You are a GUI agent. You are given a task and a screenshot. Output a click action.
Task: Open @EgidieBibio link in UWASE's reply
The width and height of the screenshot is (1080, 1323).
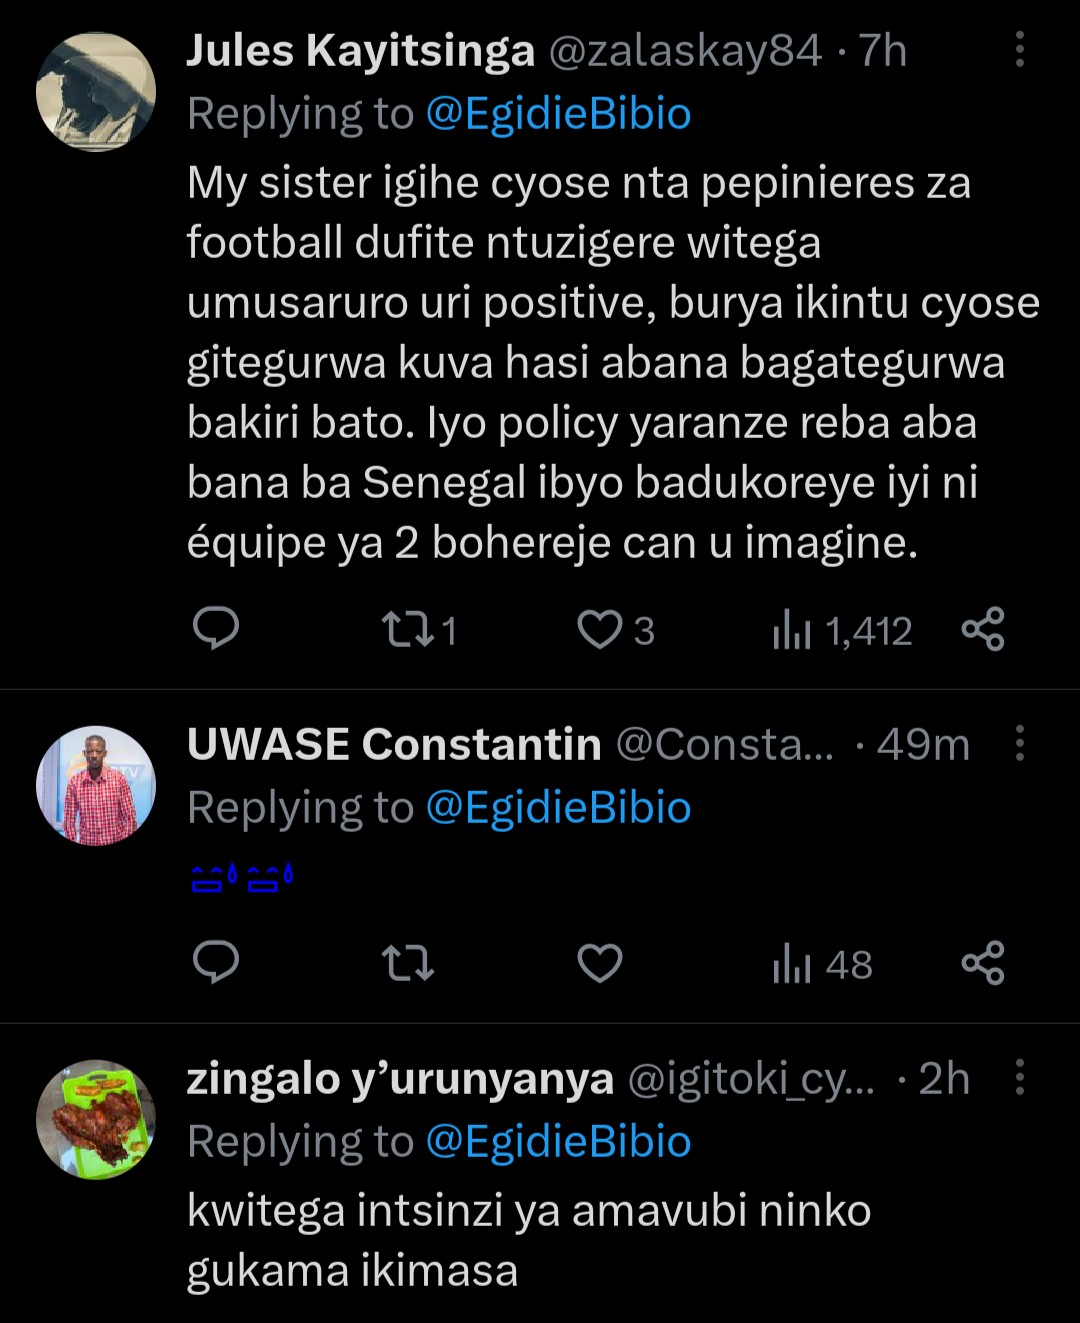pos(558,808)
